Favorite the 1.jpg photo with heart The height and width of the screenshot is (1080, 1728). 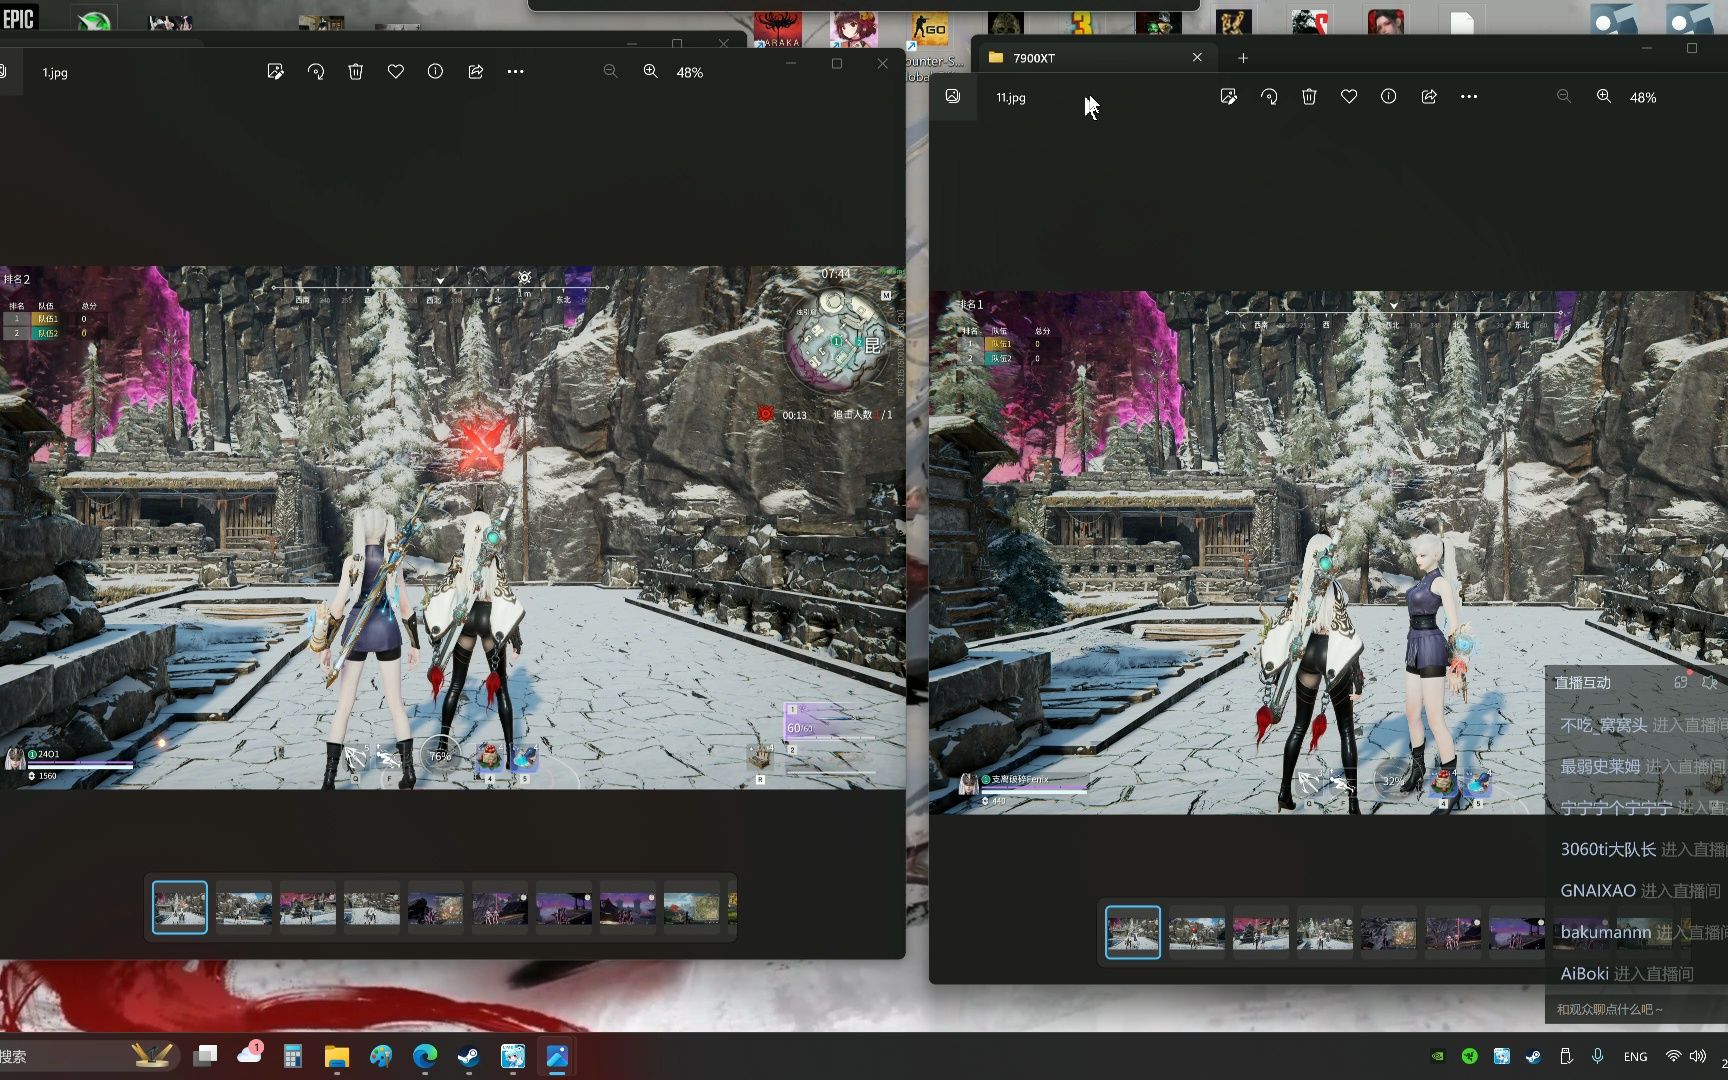pyautogui.click(x=395, y=72)
